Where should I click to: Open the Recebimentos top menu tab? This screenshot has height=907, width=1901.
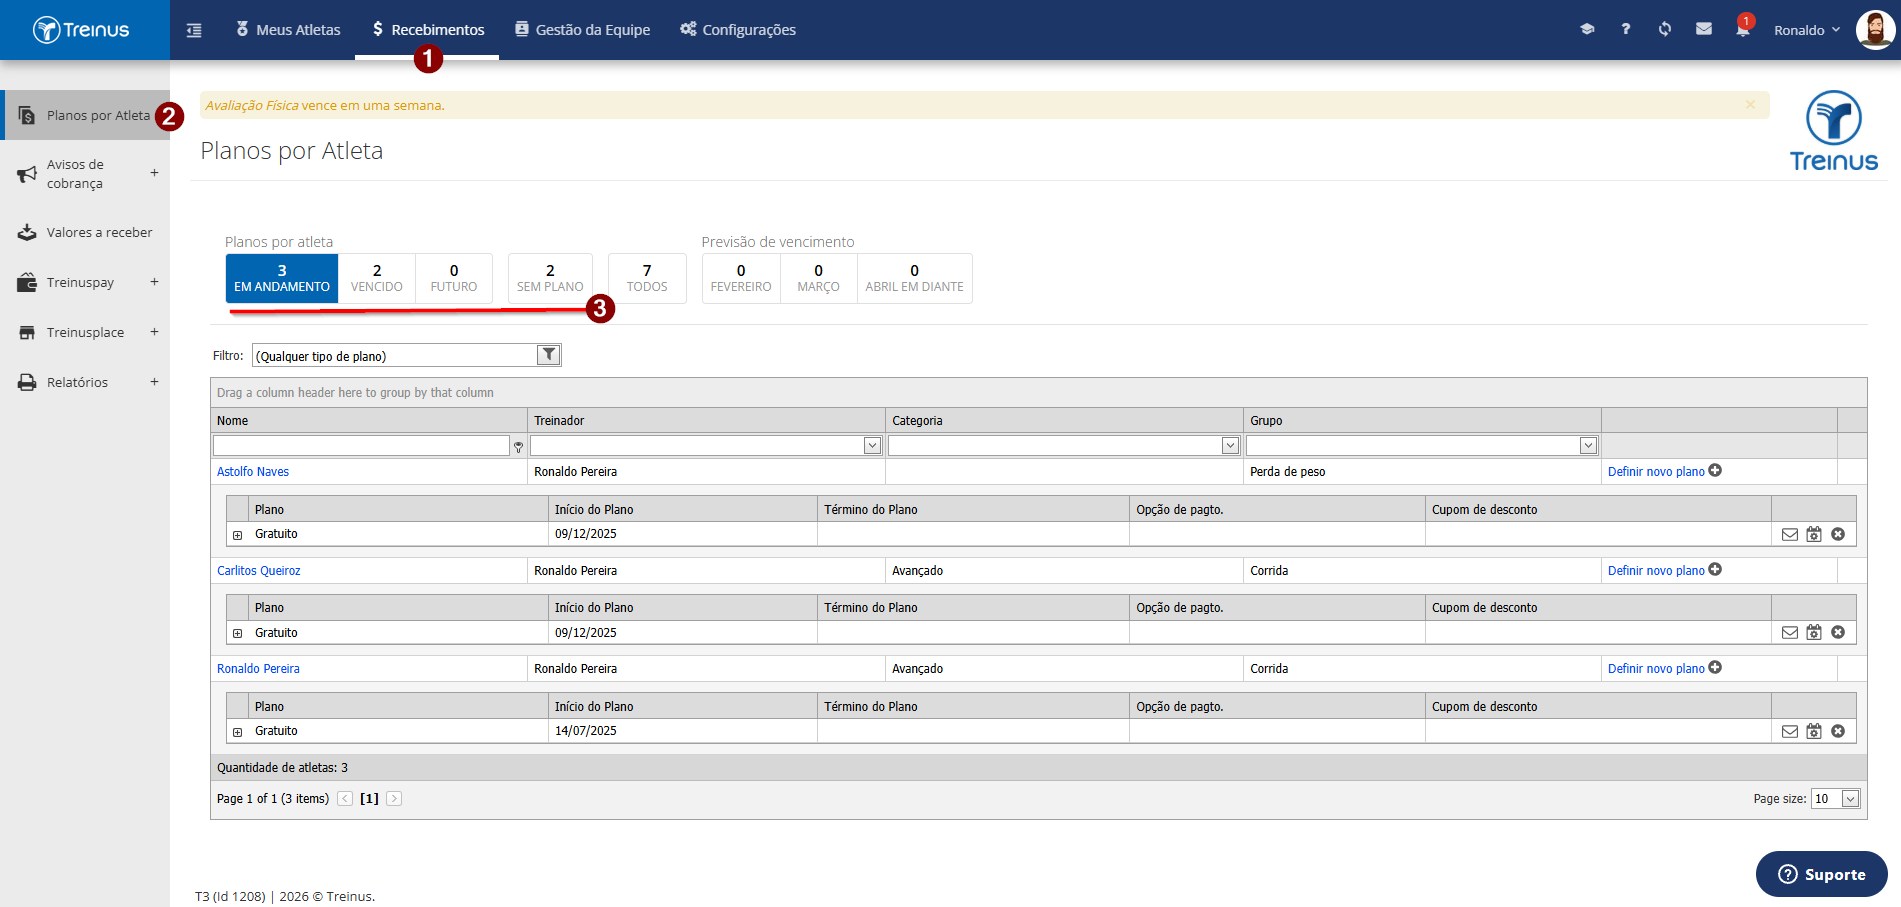point(427,29)
